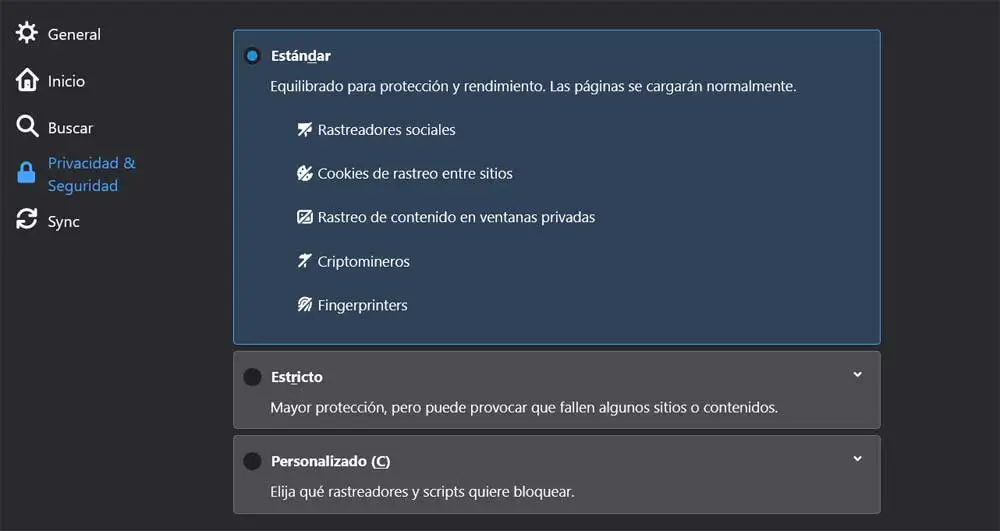Go to the Buscar settings category
Screen dimensions: 1000x531
pyautogui.click(x=70, y=128)
